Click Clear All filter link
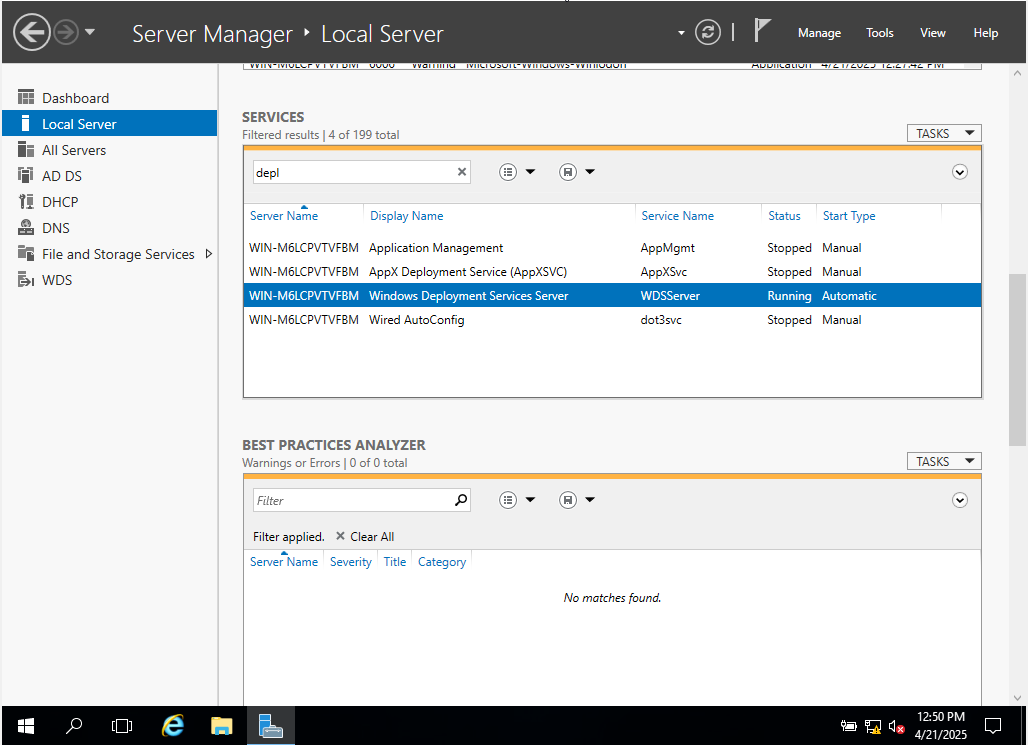The width and height of the screenshot is (1028, 745). (x=365, y=536)
